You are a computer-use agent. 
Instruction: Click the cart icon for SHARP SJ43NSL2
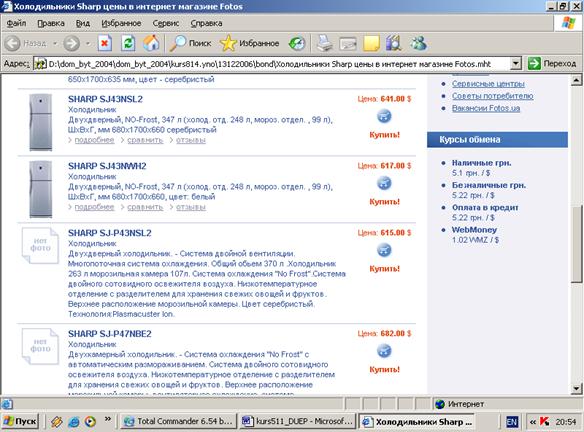pos(384,117)
